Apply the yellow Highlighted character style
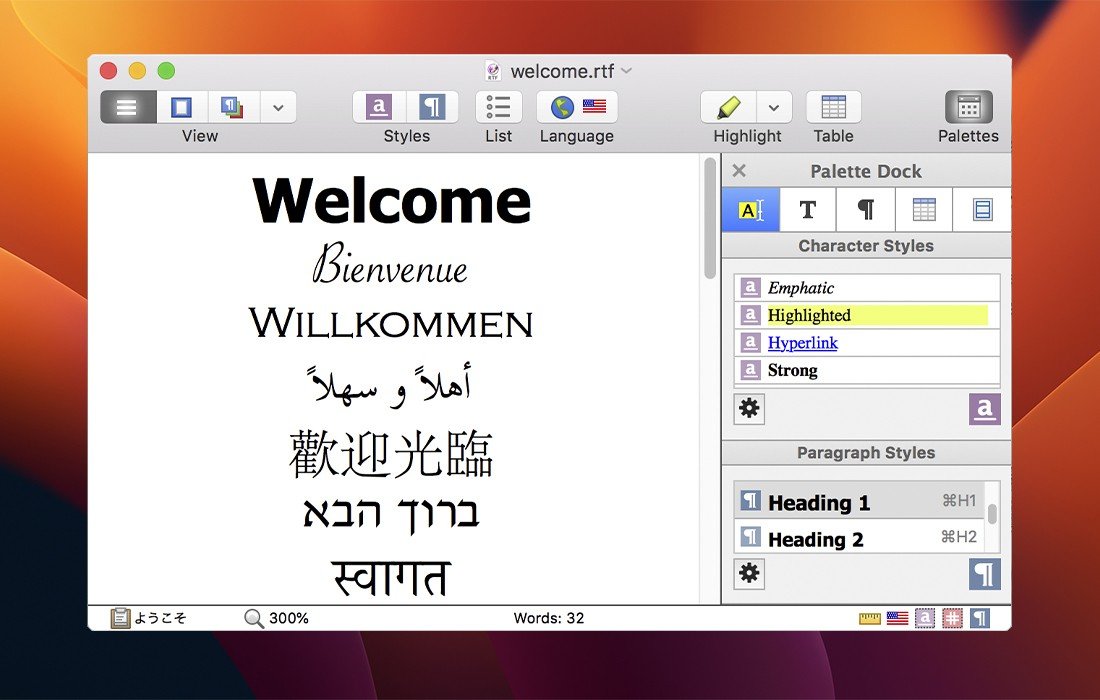1100x700 pixels. click(810, 316)
